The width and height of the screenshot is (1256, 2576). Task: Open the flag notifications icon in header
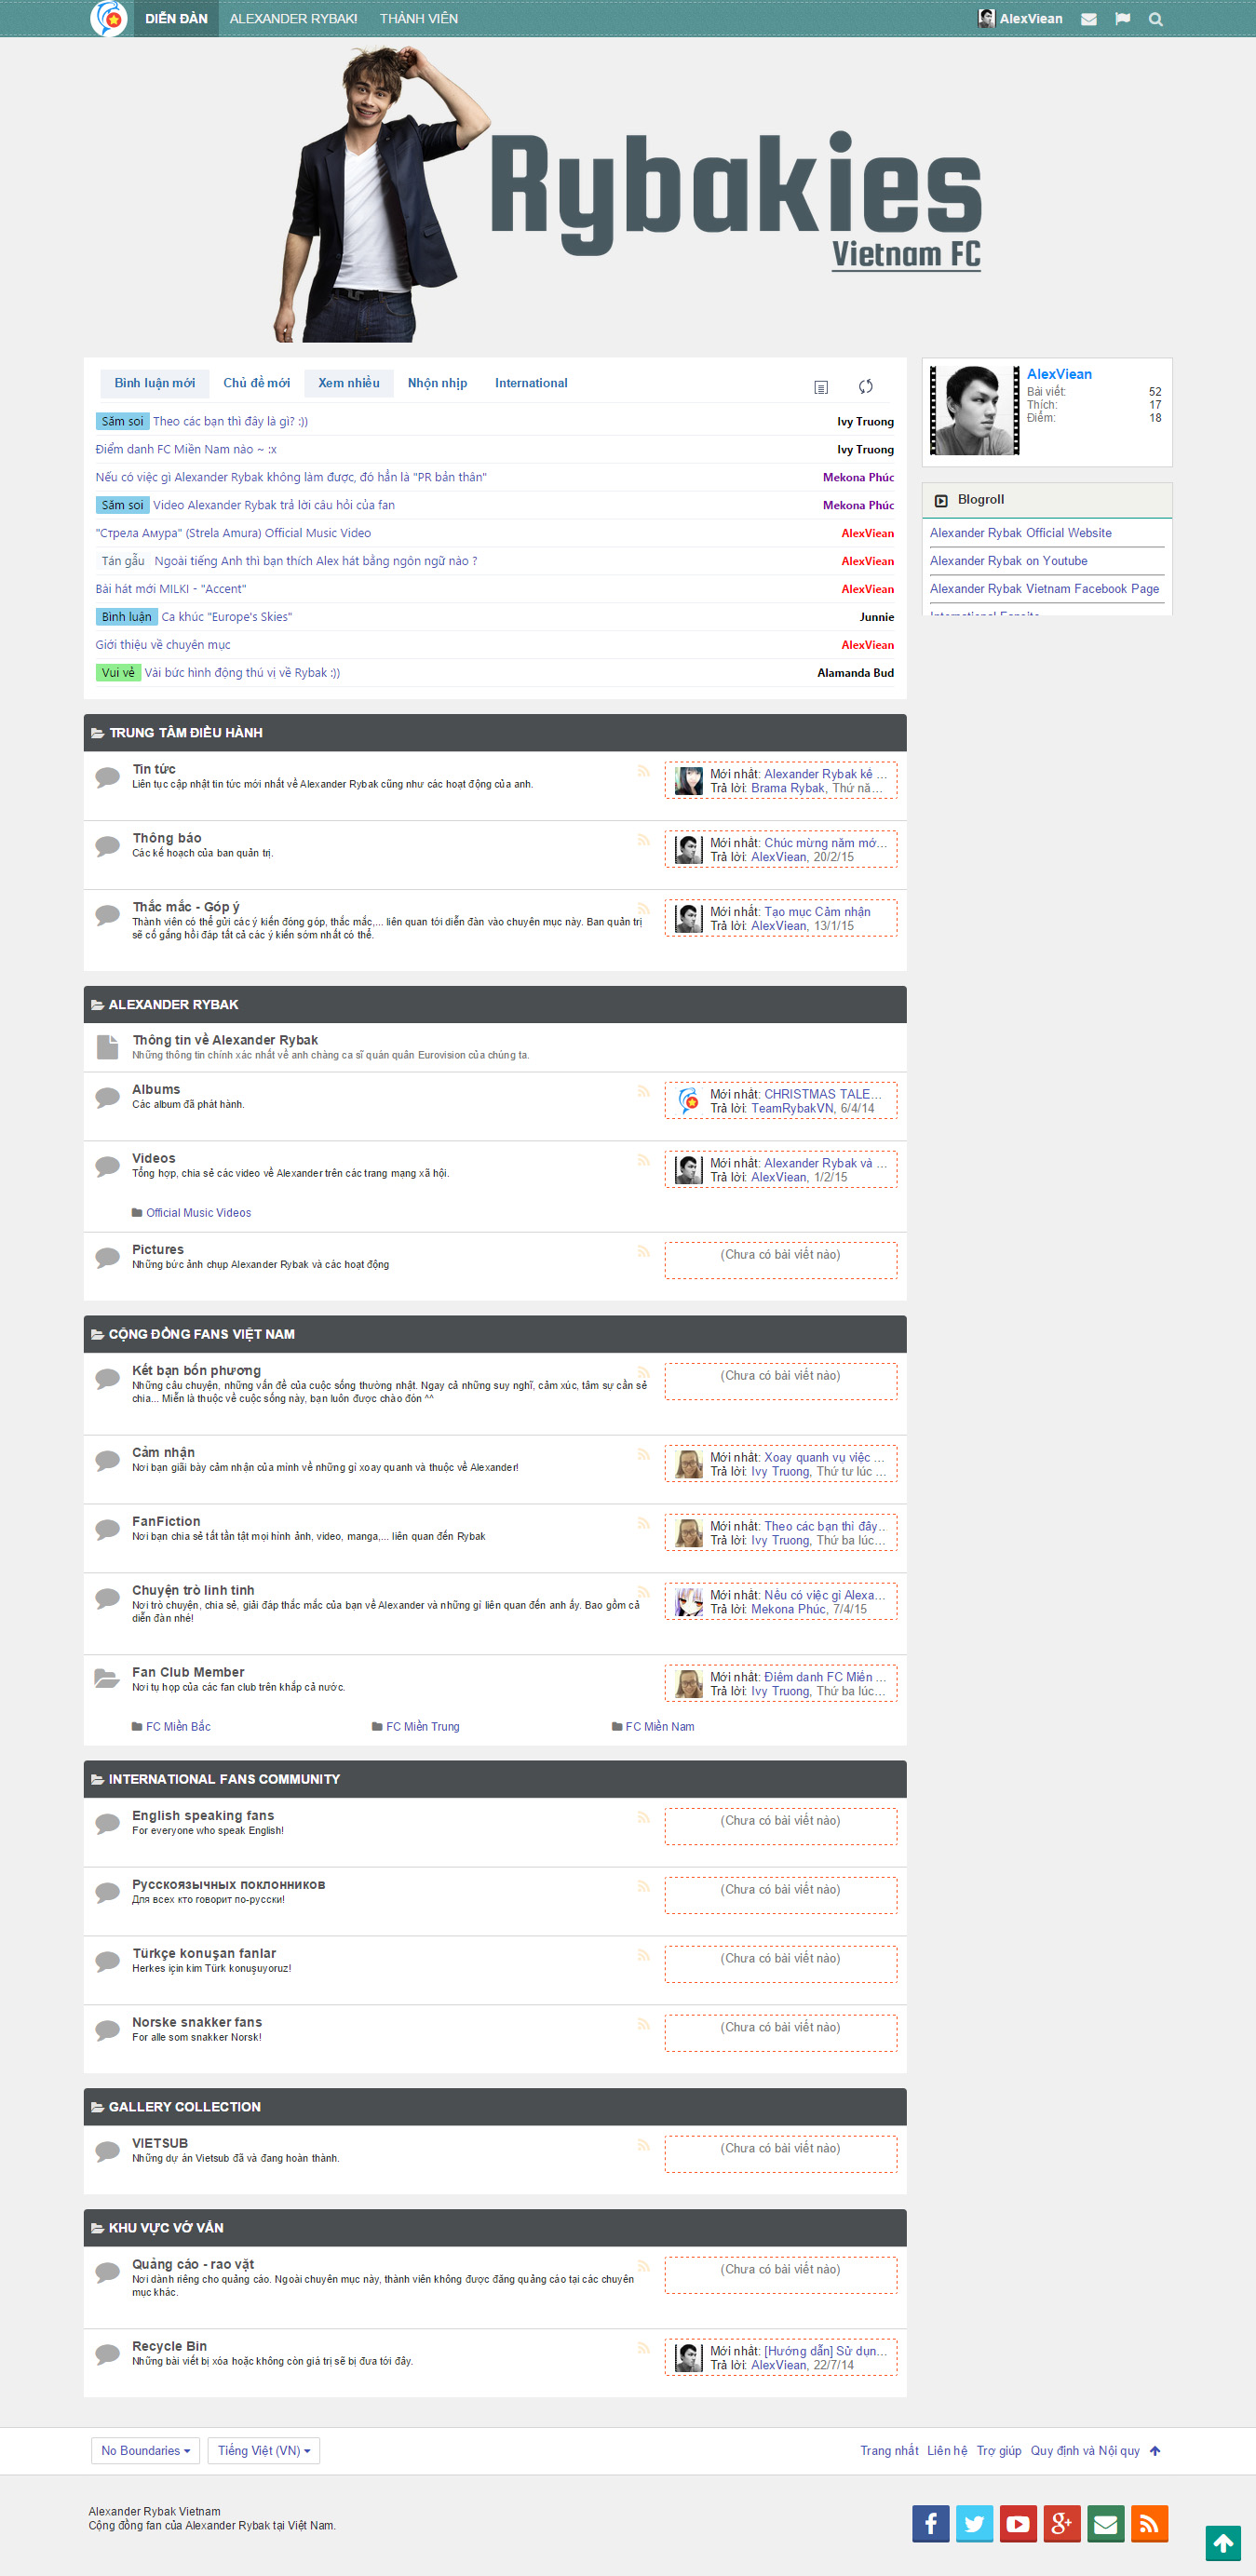click(1123, 19)
